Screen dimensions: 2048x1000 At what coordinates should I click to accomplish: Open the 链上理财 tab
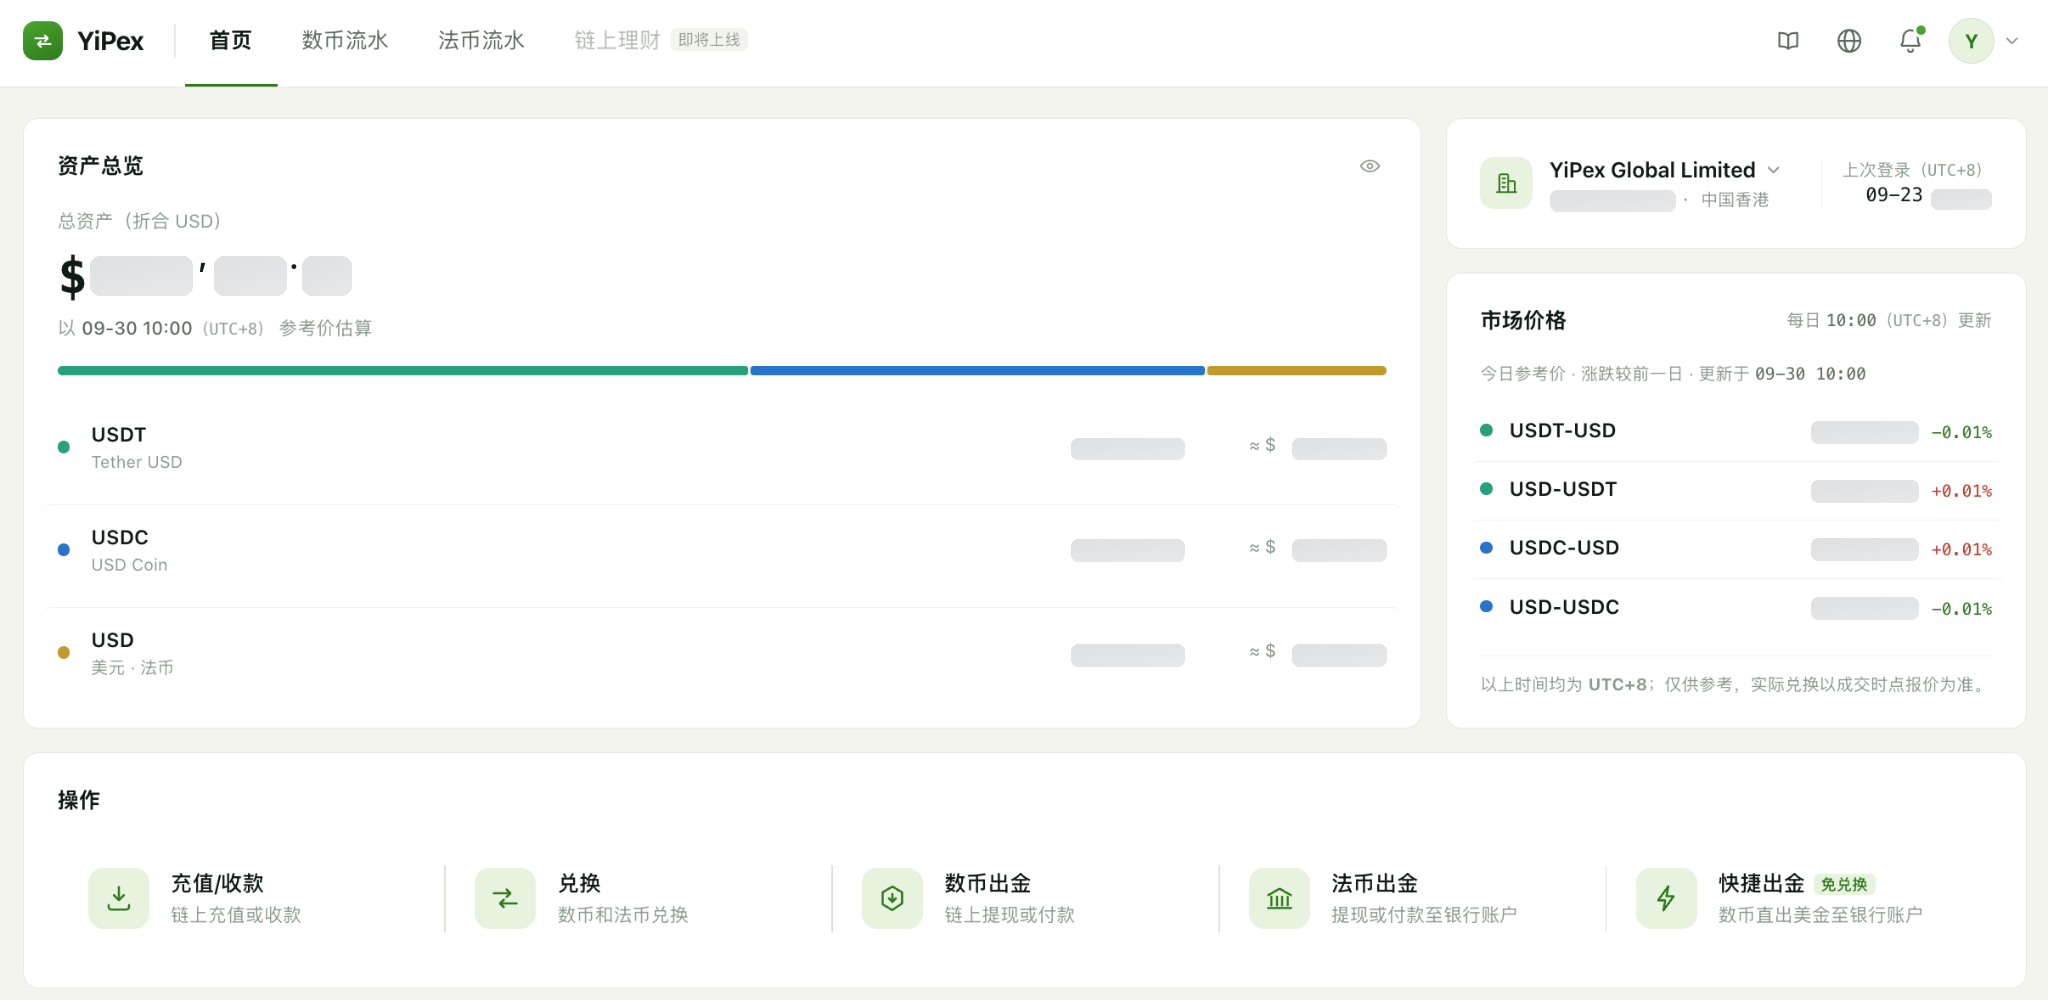[x=617, y=41]
